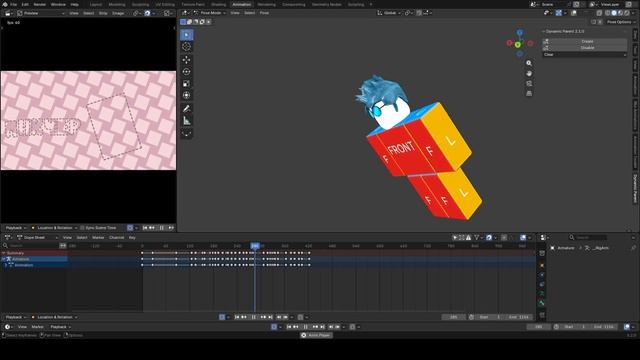640x360 pixels.
Task: Toggle Only Show Selected in dope sheet header
Action: coord(455,238)
